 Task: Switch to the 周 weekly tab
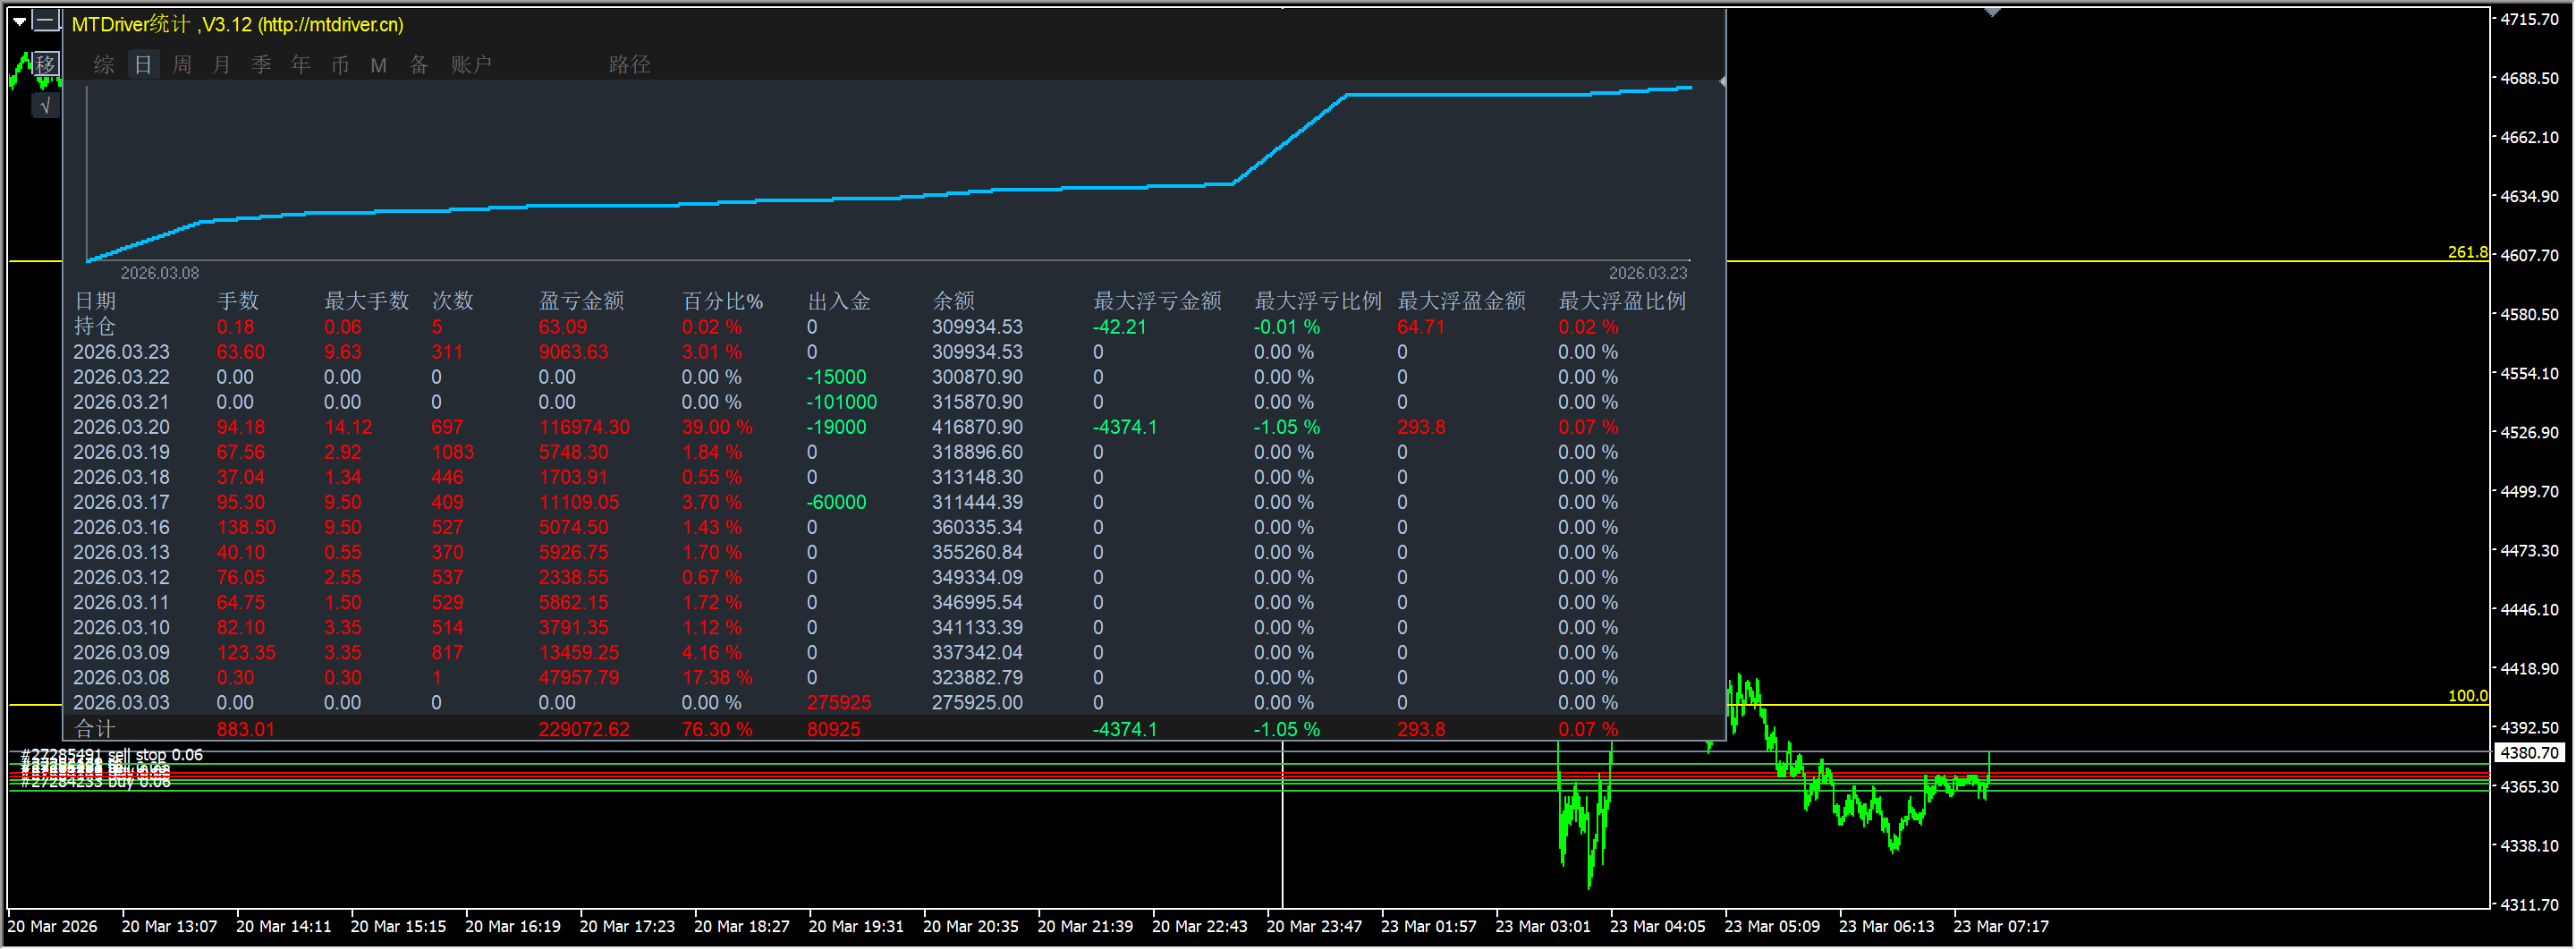182,65
